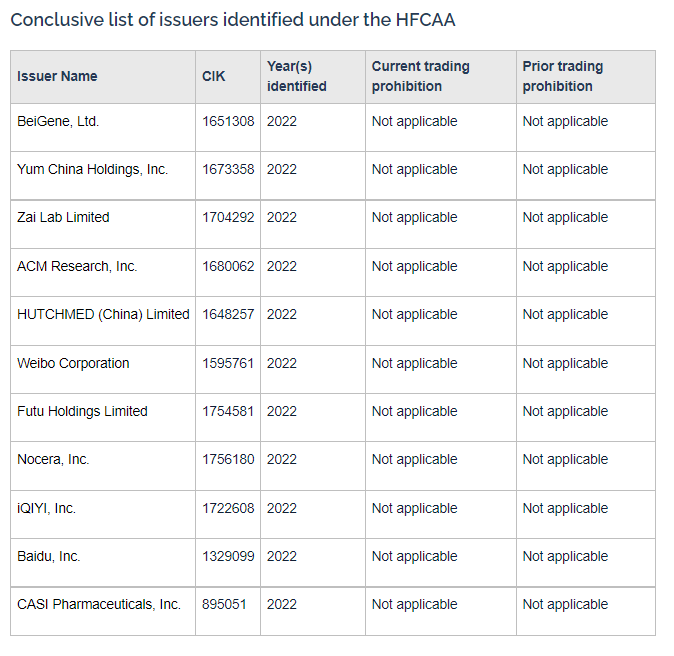Click the page heading about HFCAA issuers
The width and height of the screenshot is (674, 656).
(233, 19)
